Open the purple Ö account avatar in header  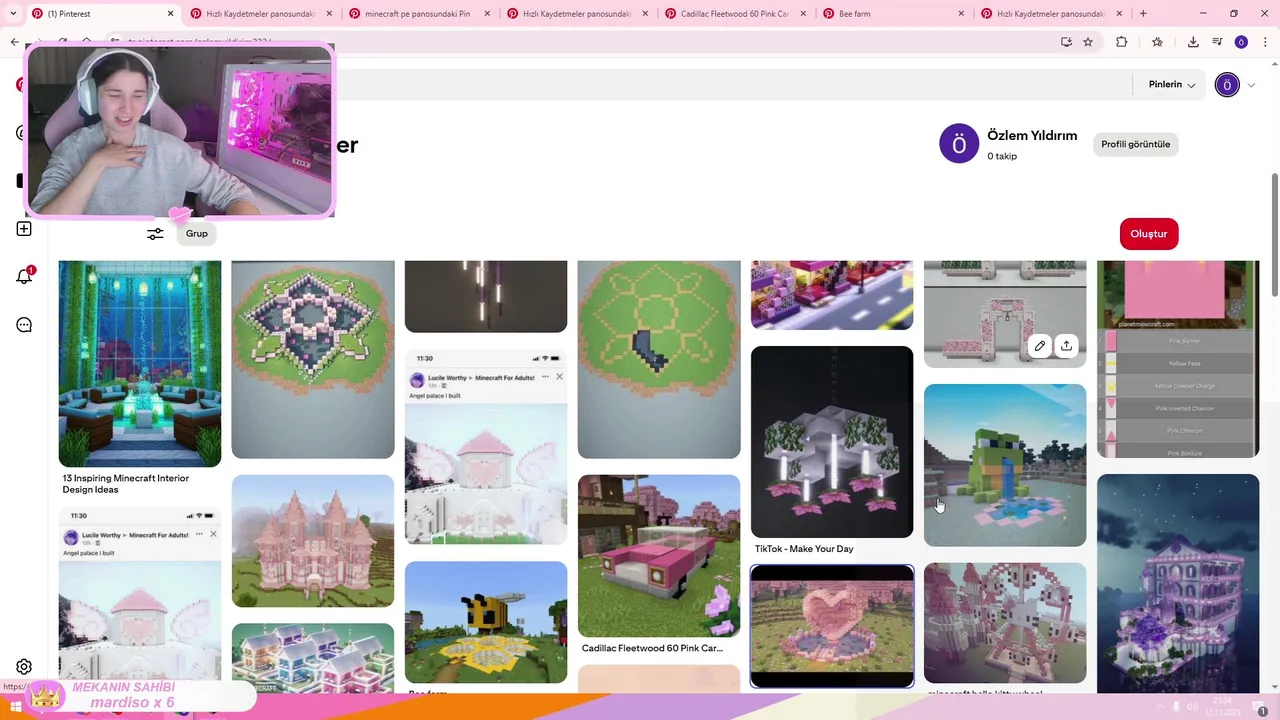click(x=1227, y=85)
